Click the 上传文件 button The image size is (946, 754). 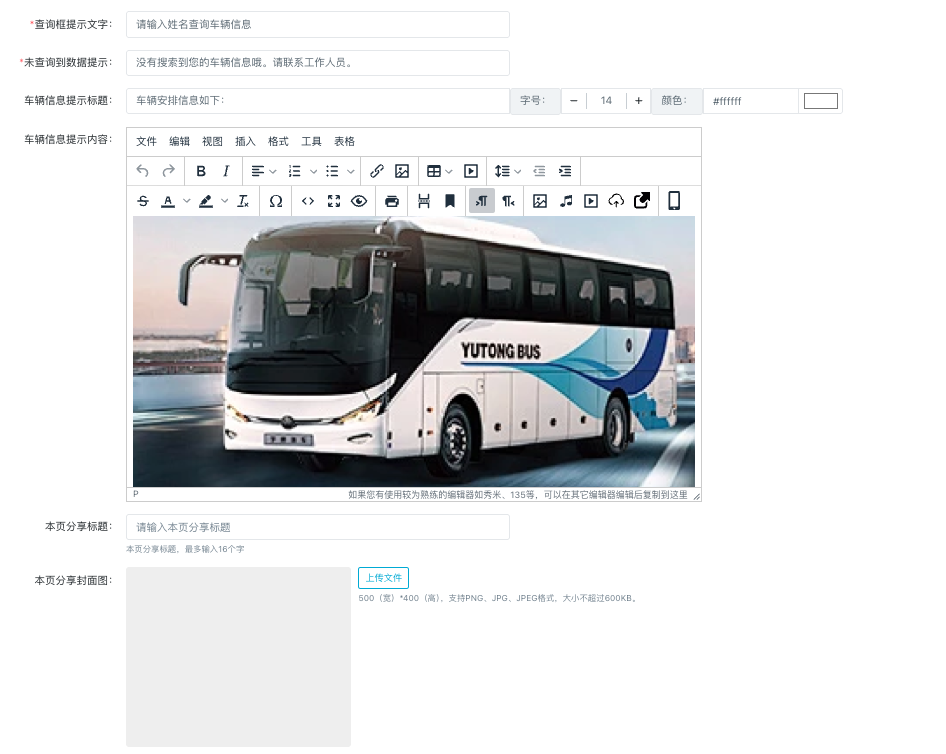[x=383, y=578]
